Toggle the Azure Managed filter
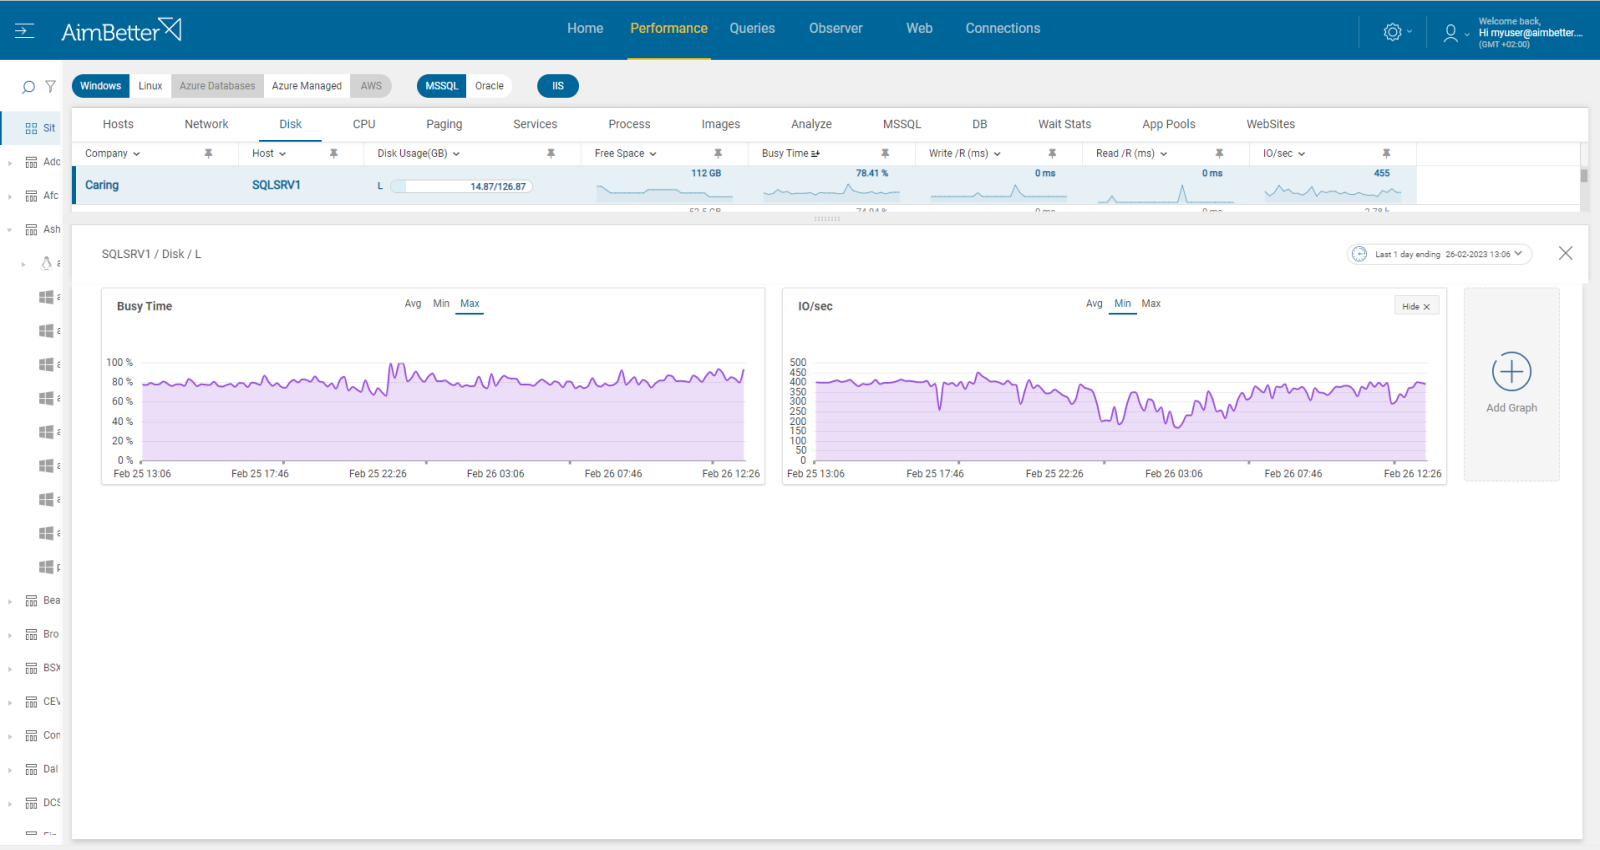 (307, 86)
